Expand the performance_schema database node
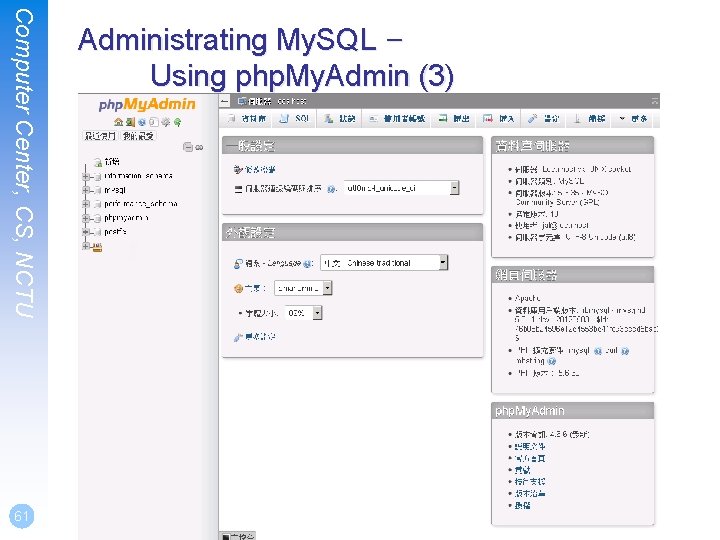The image size is (720, 540). 85,204
